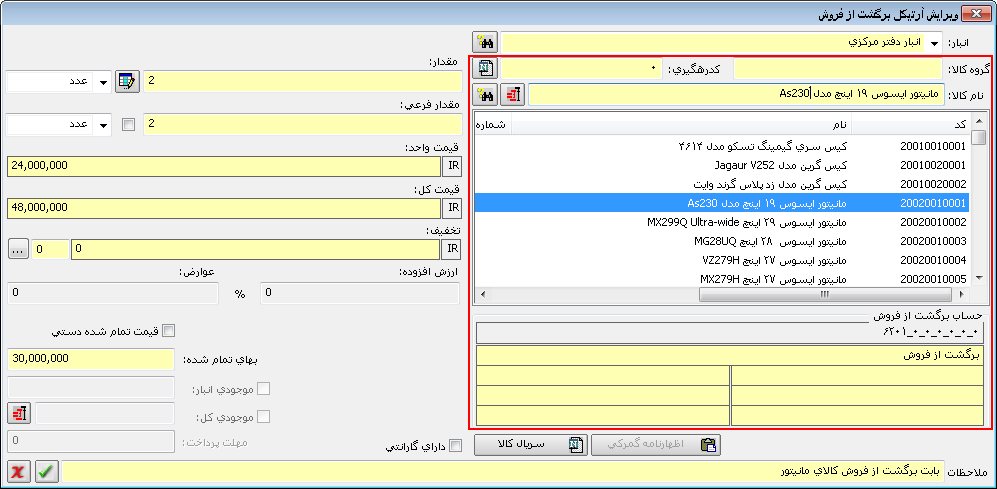
Task: Select row کیس گرین مدل Jagaur V252
Action: tap(722, 165)
